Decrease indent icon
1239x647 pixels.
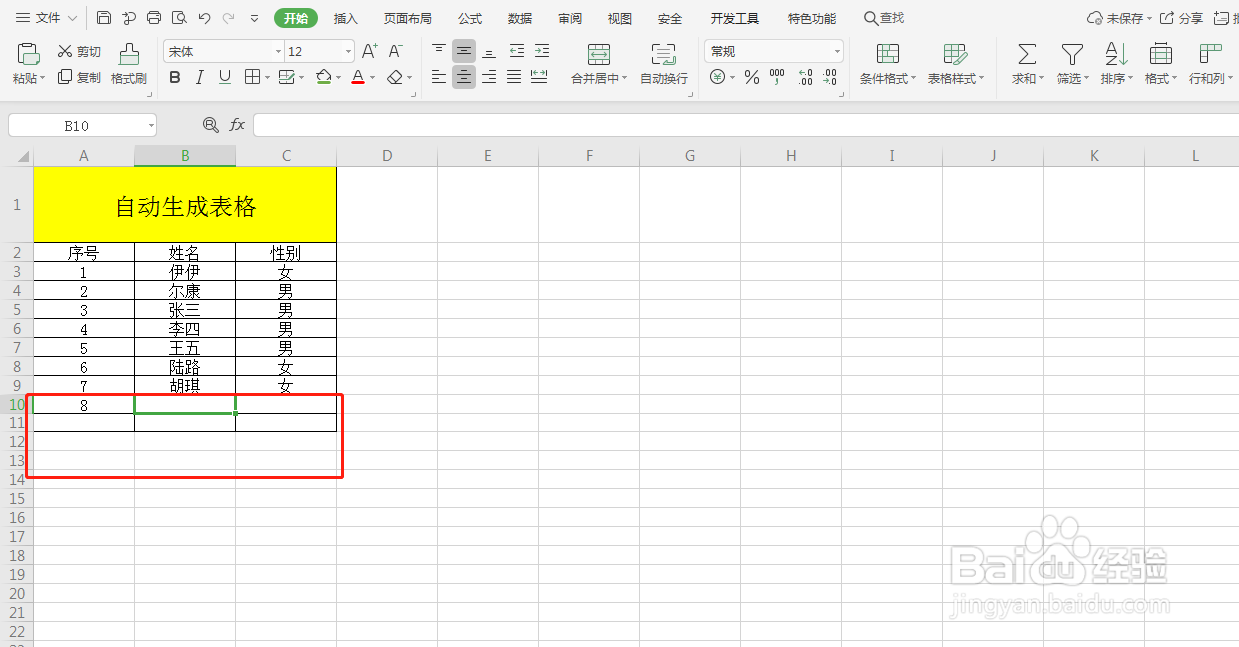tap(516, 51)
